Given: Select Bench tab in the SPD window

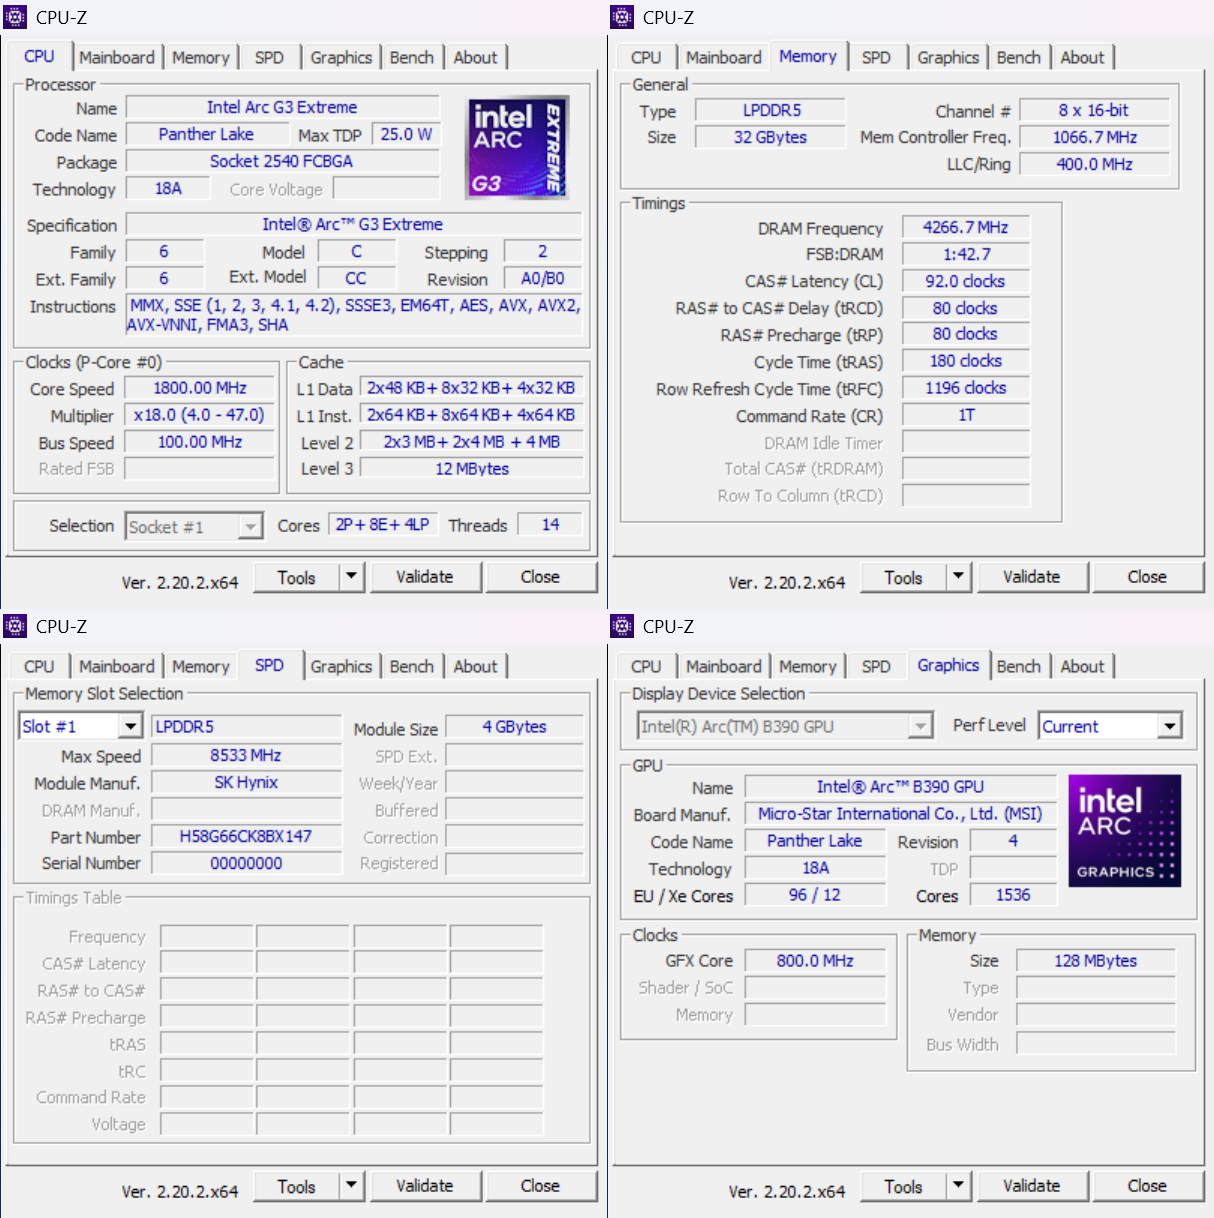Looking at the screenshot, I should coord(412,666).
